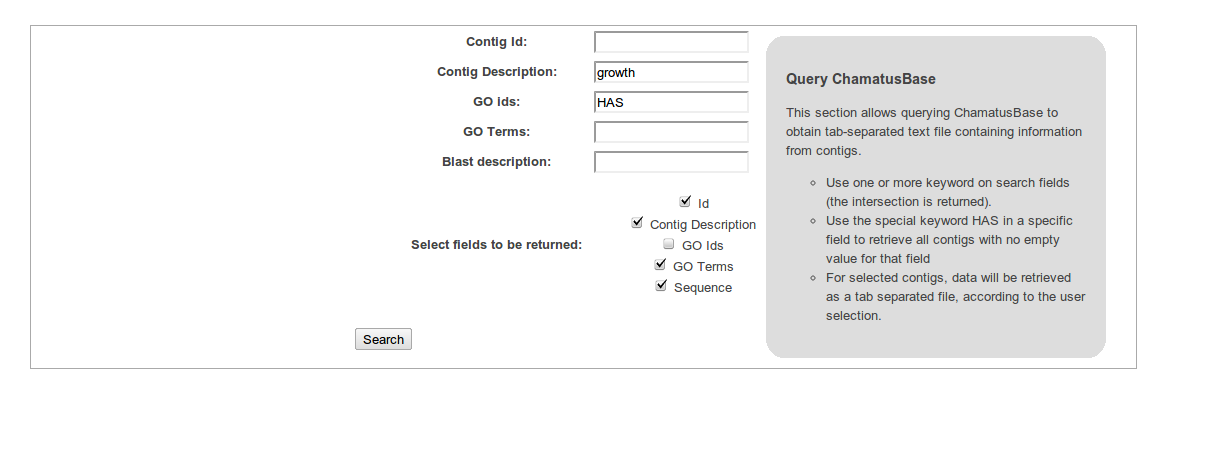Click the "Blast description:" label
The height and width of the screenshot is (469, 1209).
497,162
